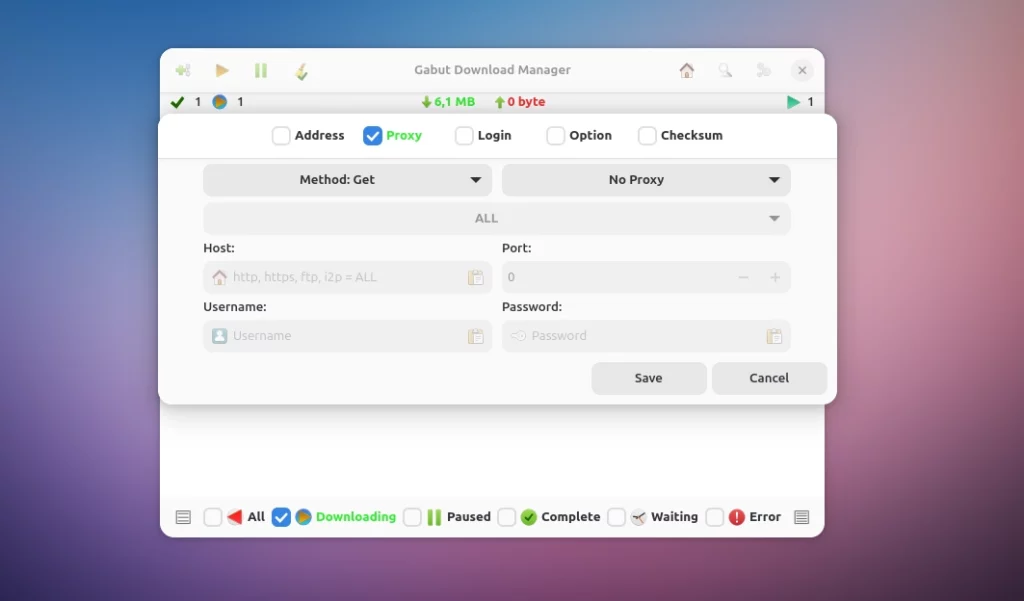Increase the Port value with the plus stepper
This screenshot has width=1024, height=601.
[775, 277]
